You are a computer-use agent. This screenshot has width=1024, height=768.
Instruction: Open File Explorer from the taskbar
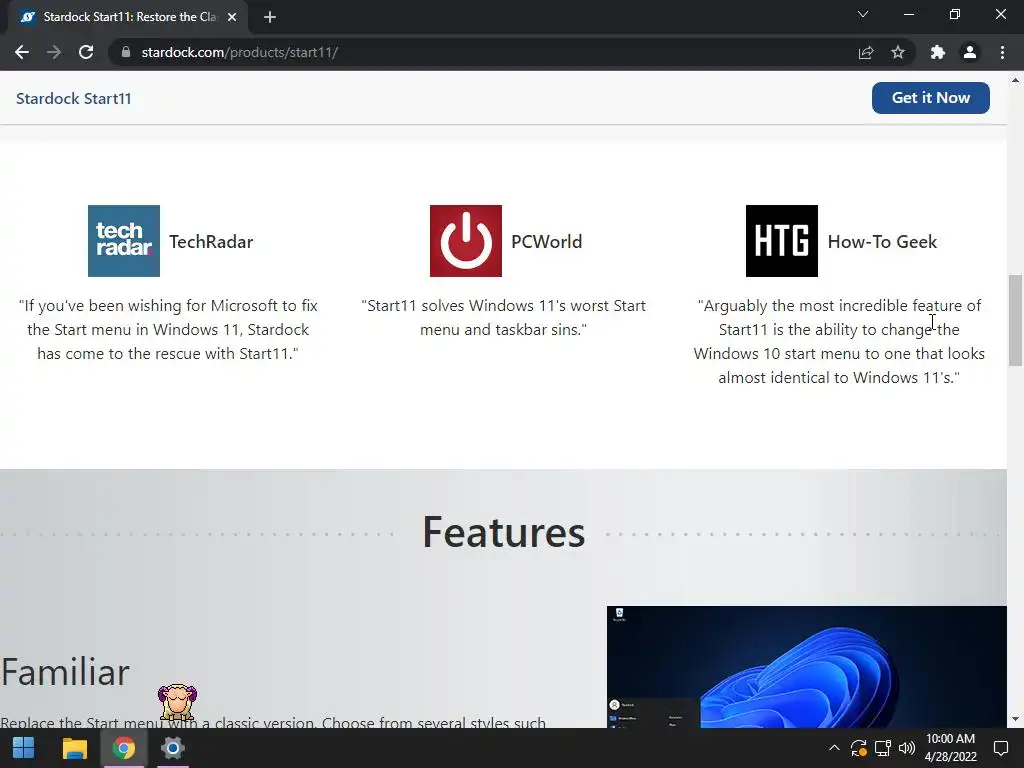point(74,748)
